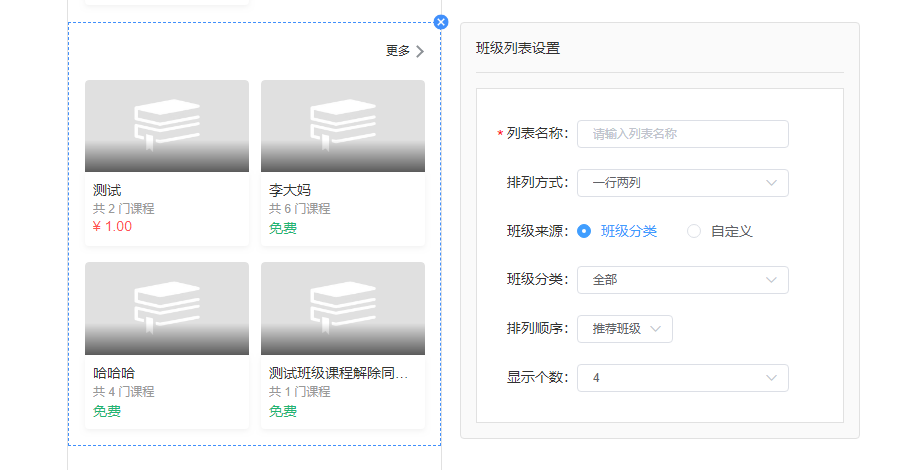915x470 pixels.
Task: Click the 班级列表设置 panel header
Action: pyautogui.click(x=518, y=48)
